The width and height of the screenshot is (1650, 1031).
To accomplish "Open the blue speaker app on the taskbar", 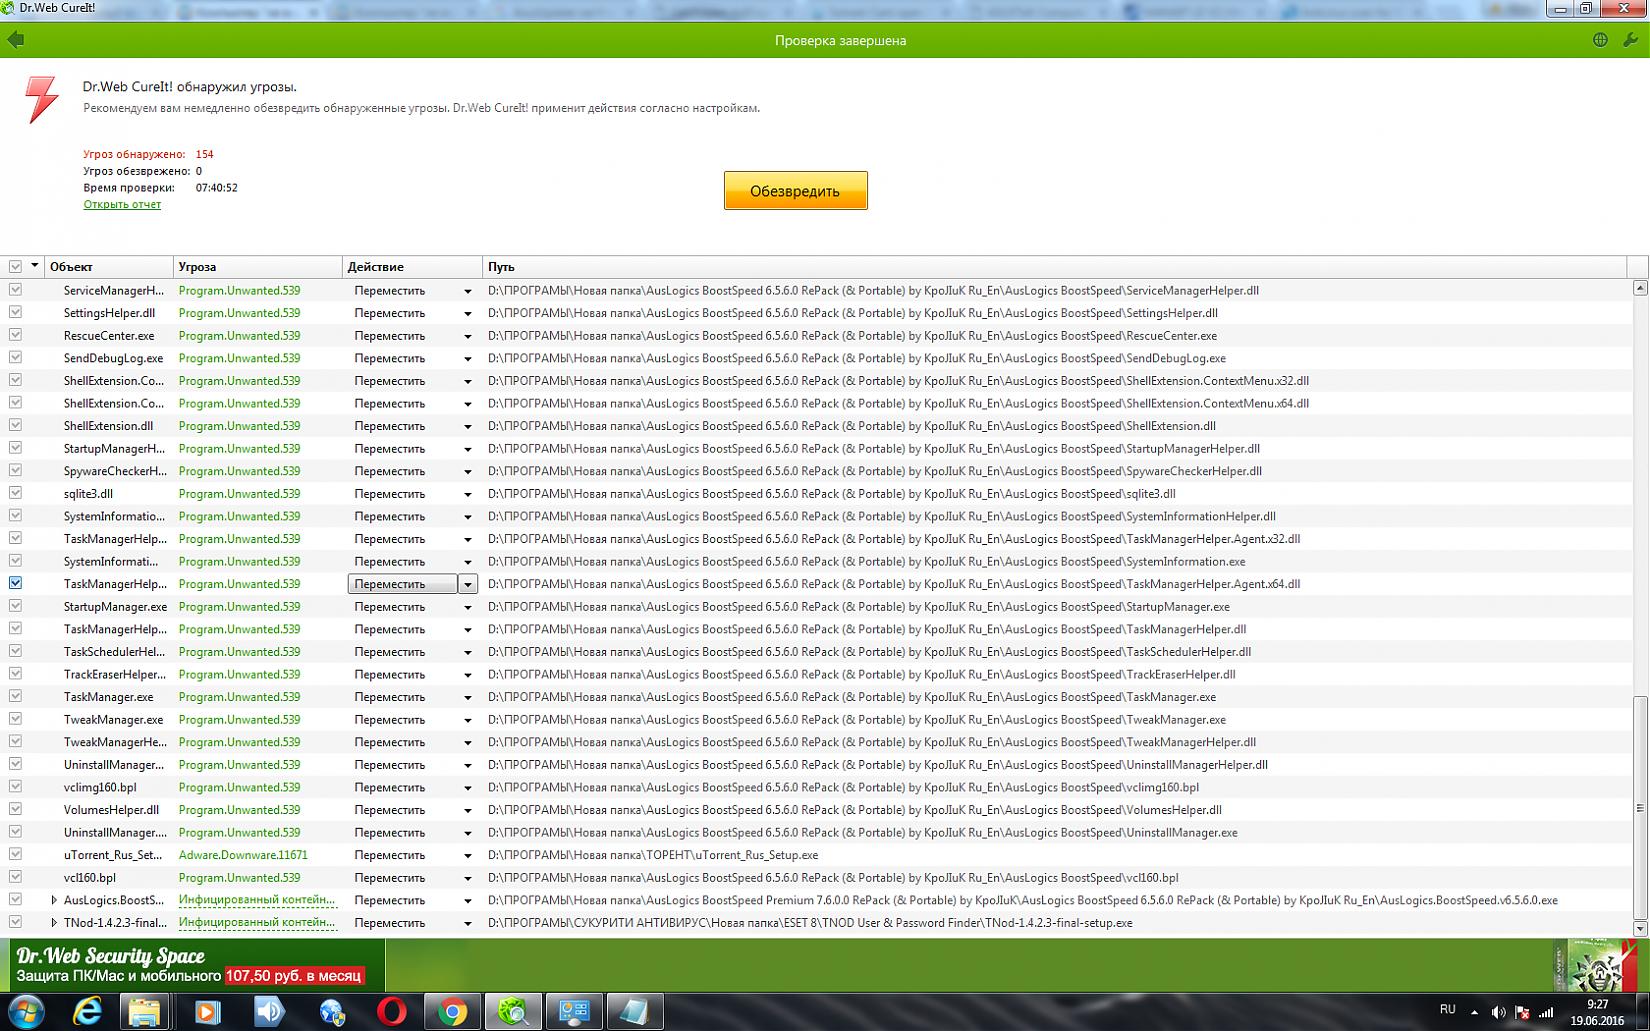I will pyautogui.click(x=269, y=1012).
